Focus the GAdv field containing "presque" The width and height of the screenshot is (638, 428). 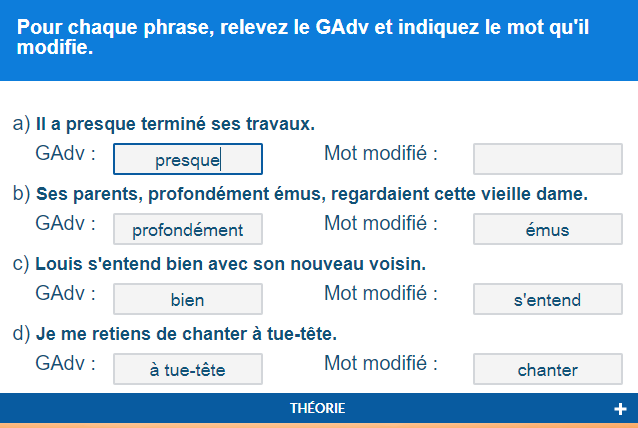[x=188, y=159]
